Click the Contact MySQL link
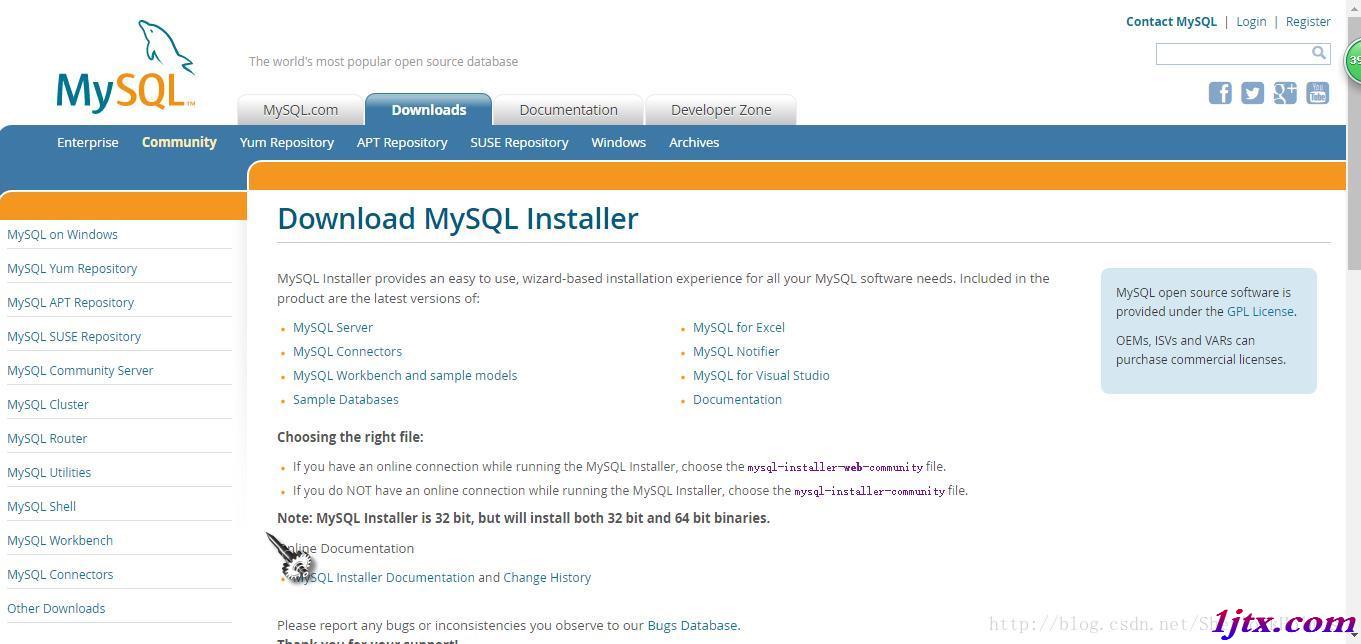1361x644 pixels. (1171, 21)
